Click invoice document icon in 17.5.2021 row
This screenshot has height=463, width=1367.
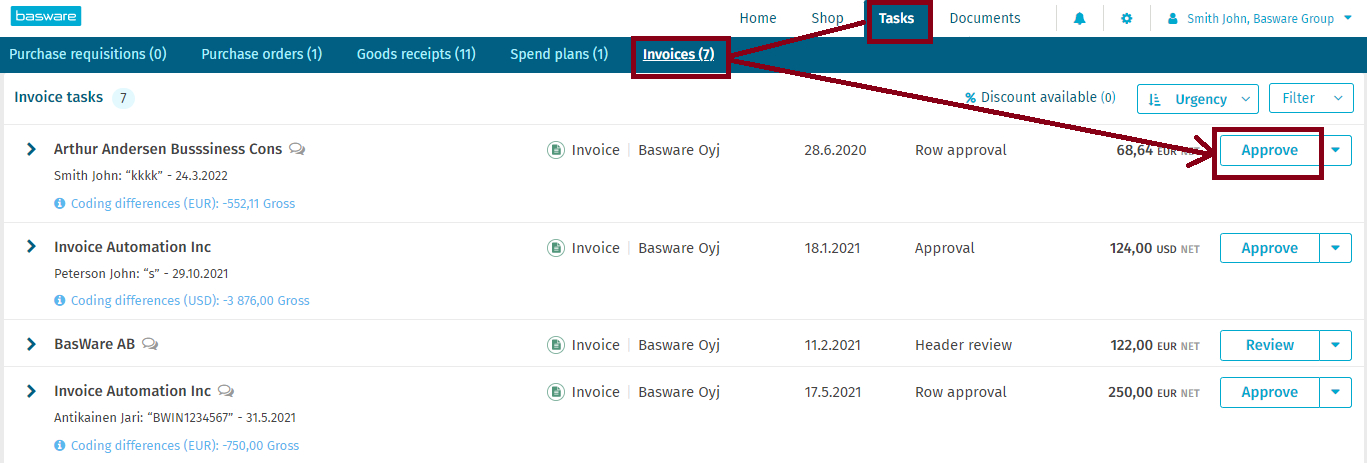point(556,392)
